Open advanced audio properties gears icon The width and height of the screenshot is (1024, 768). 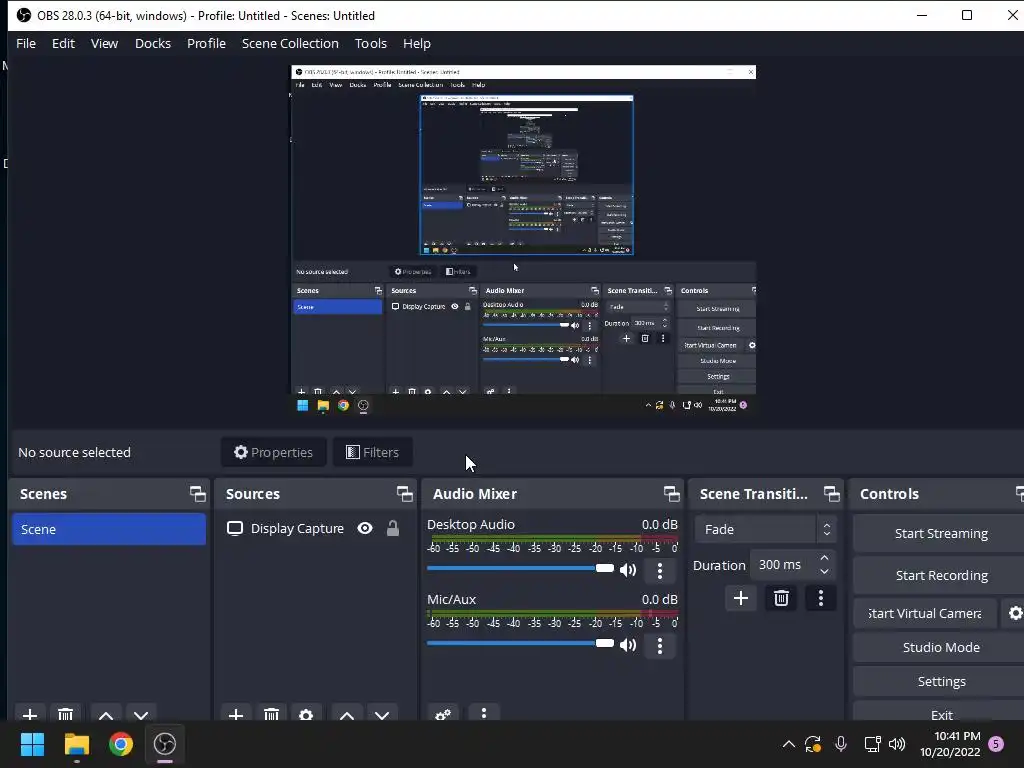(x=443, y=714)
